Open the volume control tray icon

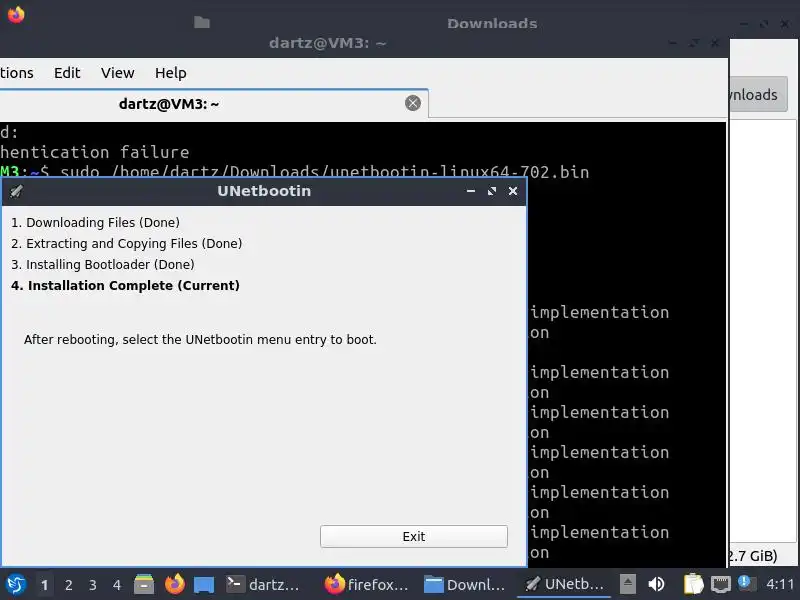tap(656, 584)
